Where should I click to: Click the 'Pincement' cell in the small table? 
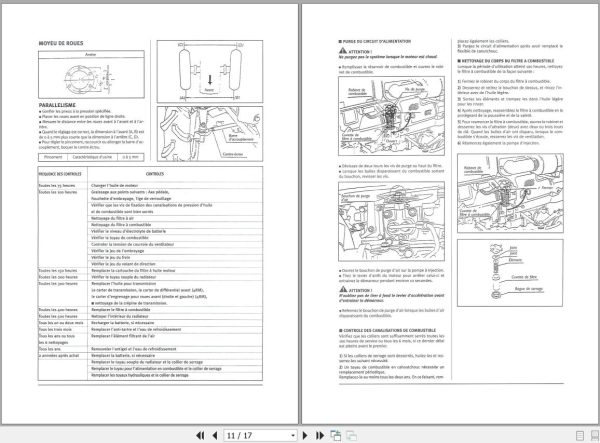[x=53, y=157]
